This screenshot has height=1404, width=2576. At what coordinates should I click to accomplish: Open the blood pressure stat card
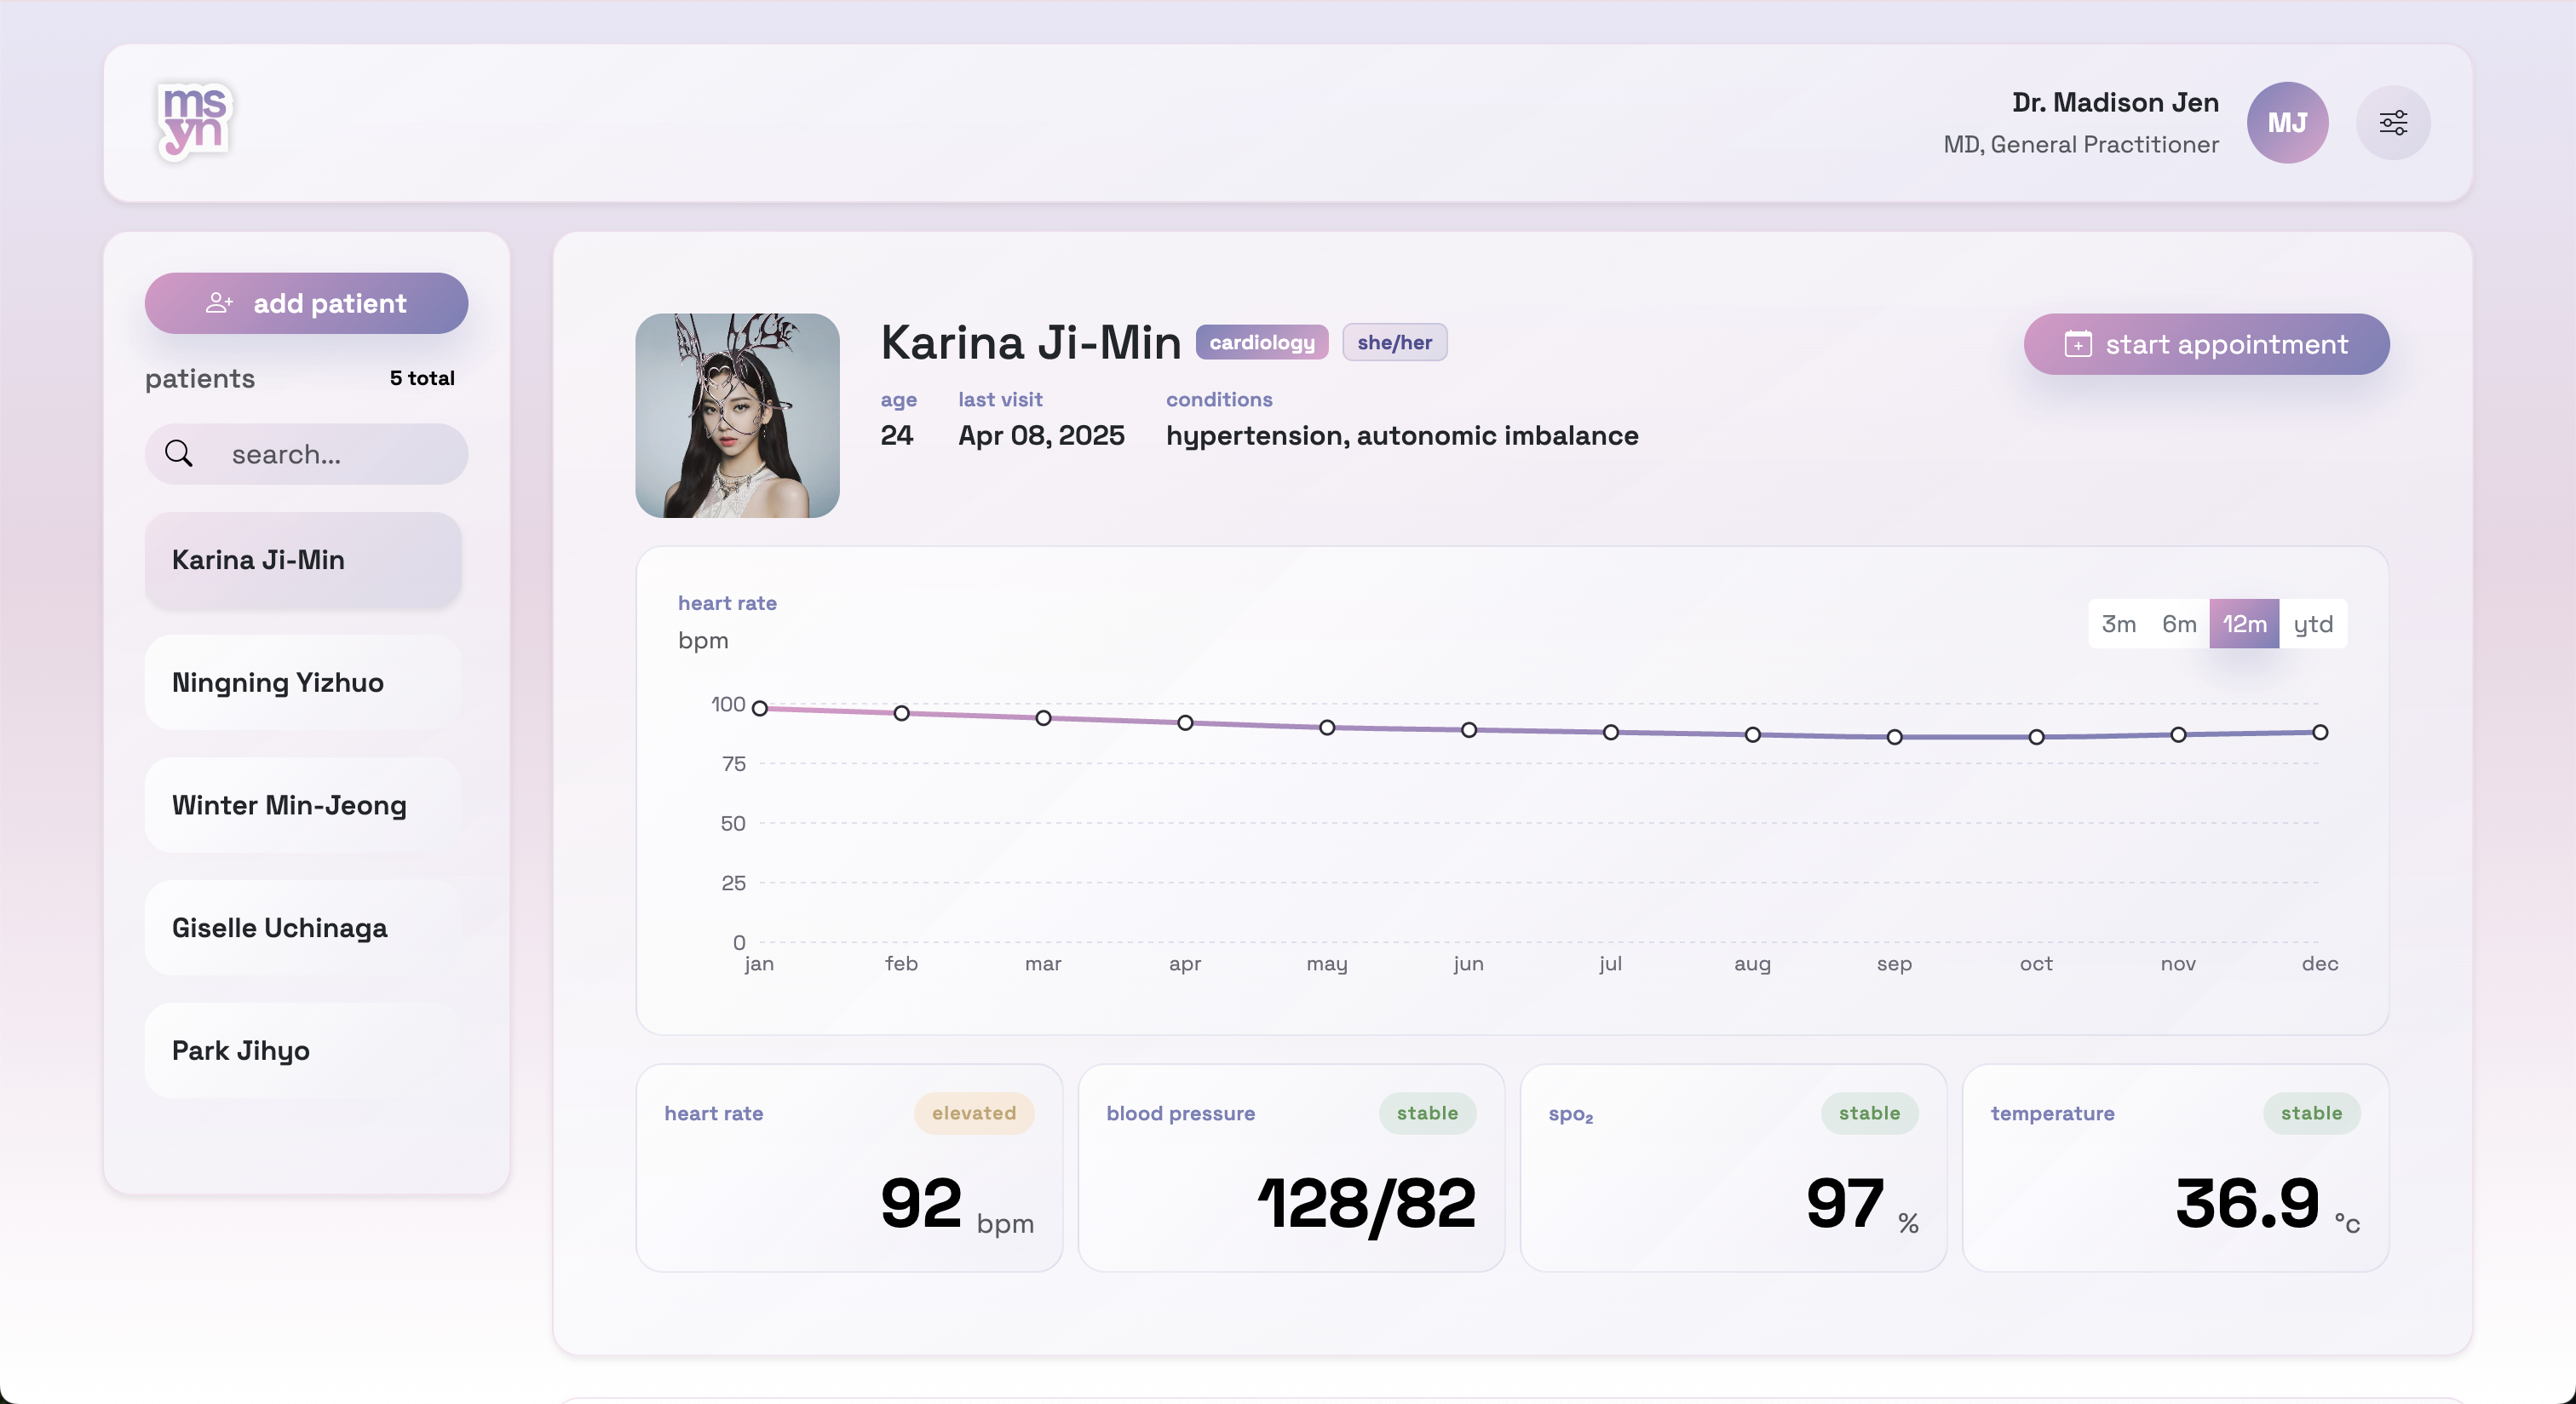point(1290,1167)
